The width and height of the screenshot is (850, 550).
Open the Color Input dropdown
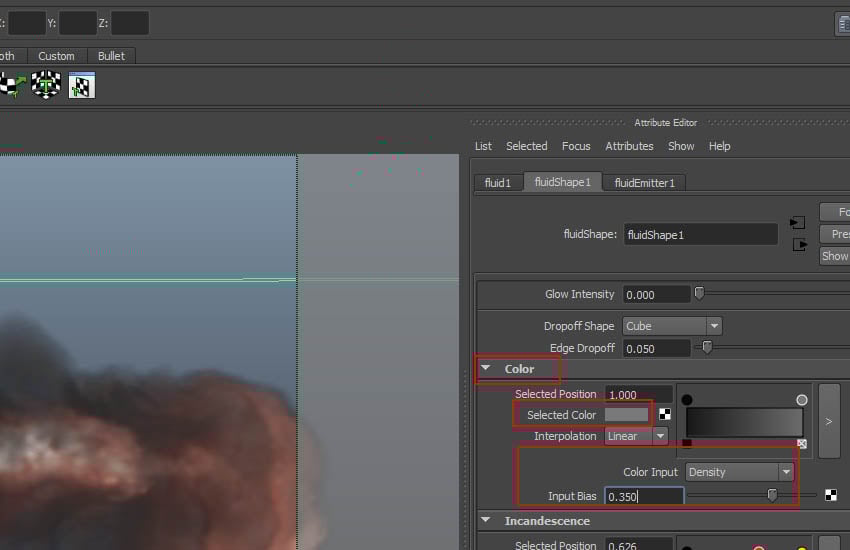[x=739, y=472]
